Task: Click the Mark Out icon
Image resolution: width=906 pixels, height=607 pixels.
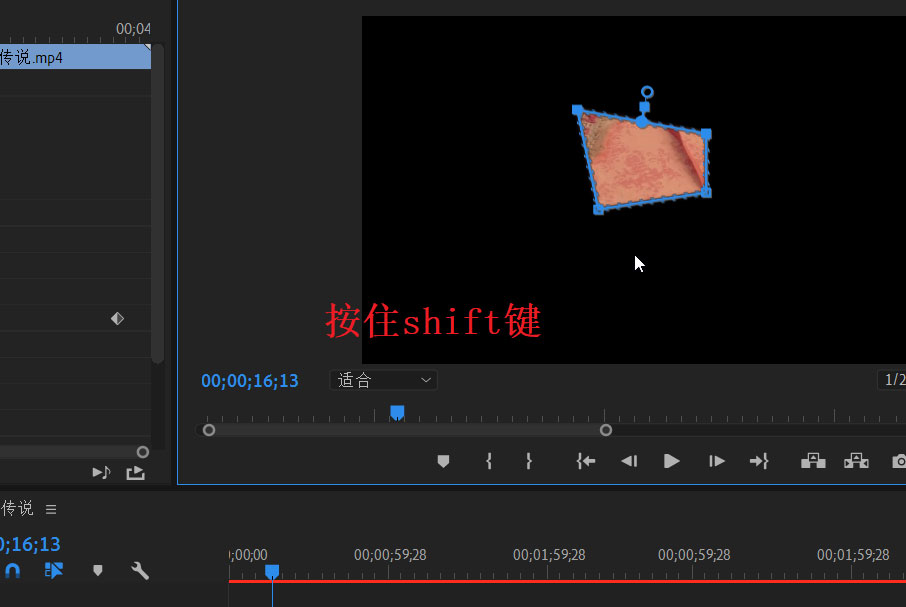Action: (528, 461)
